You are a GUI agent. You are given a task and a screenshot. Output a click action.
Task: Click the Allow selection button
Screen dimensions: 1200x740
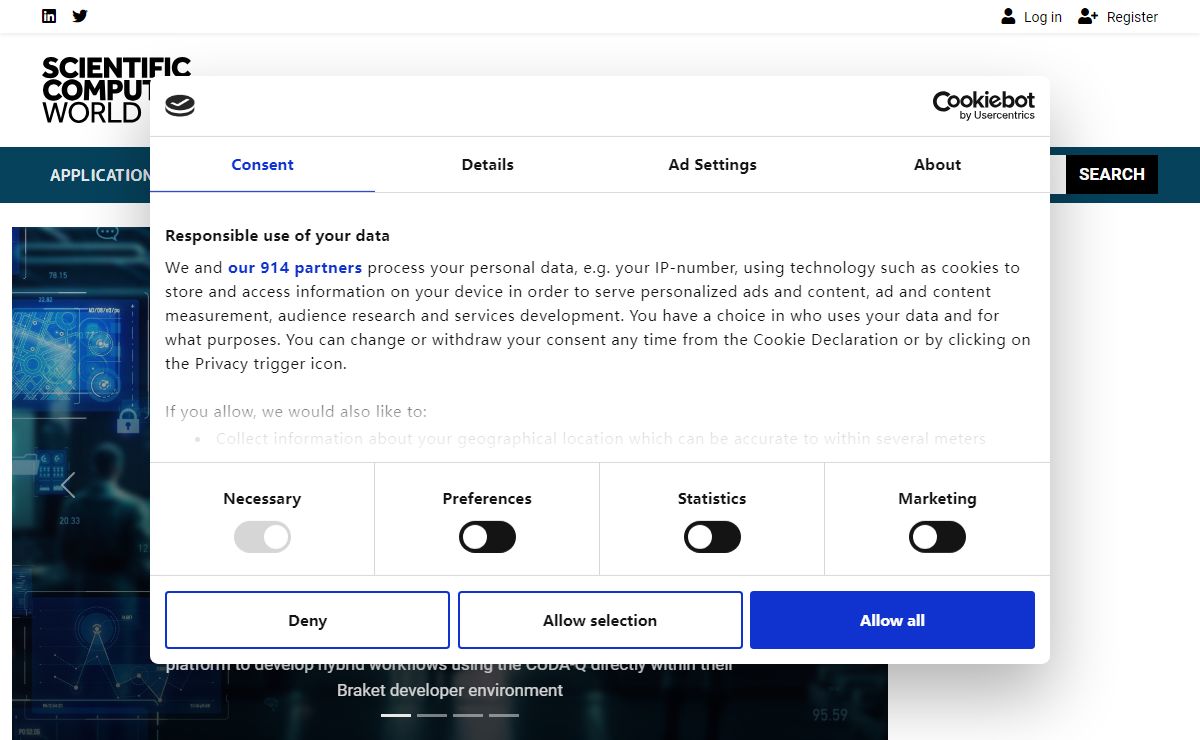pos(600,620)
